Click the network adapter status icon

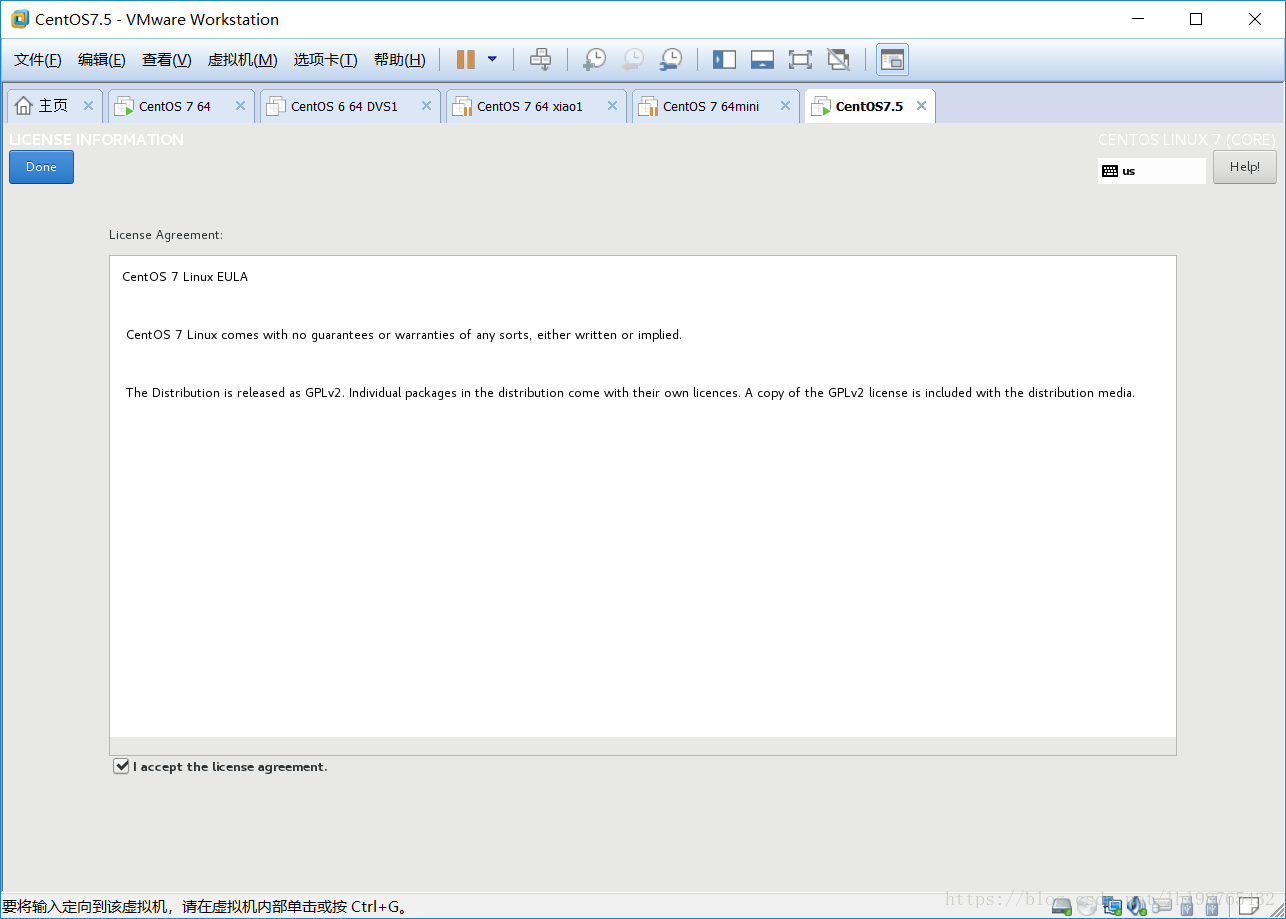(x=1112, y=906)
